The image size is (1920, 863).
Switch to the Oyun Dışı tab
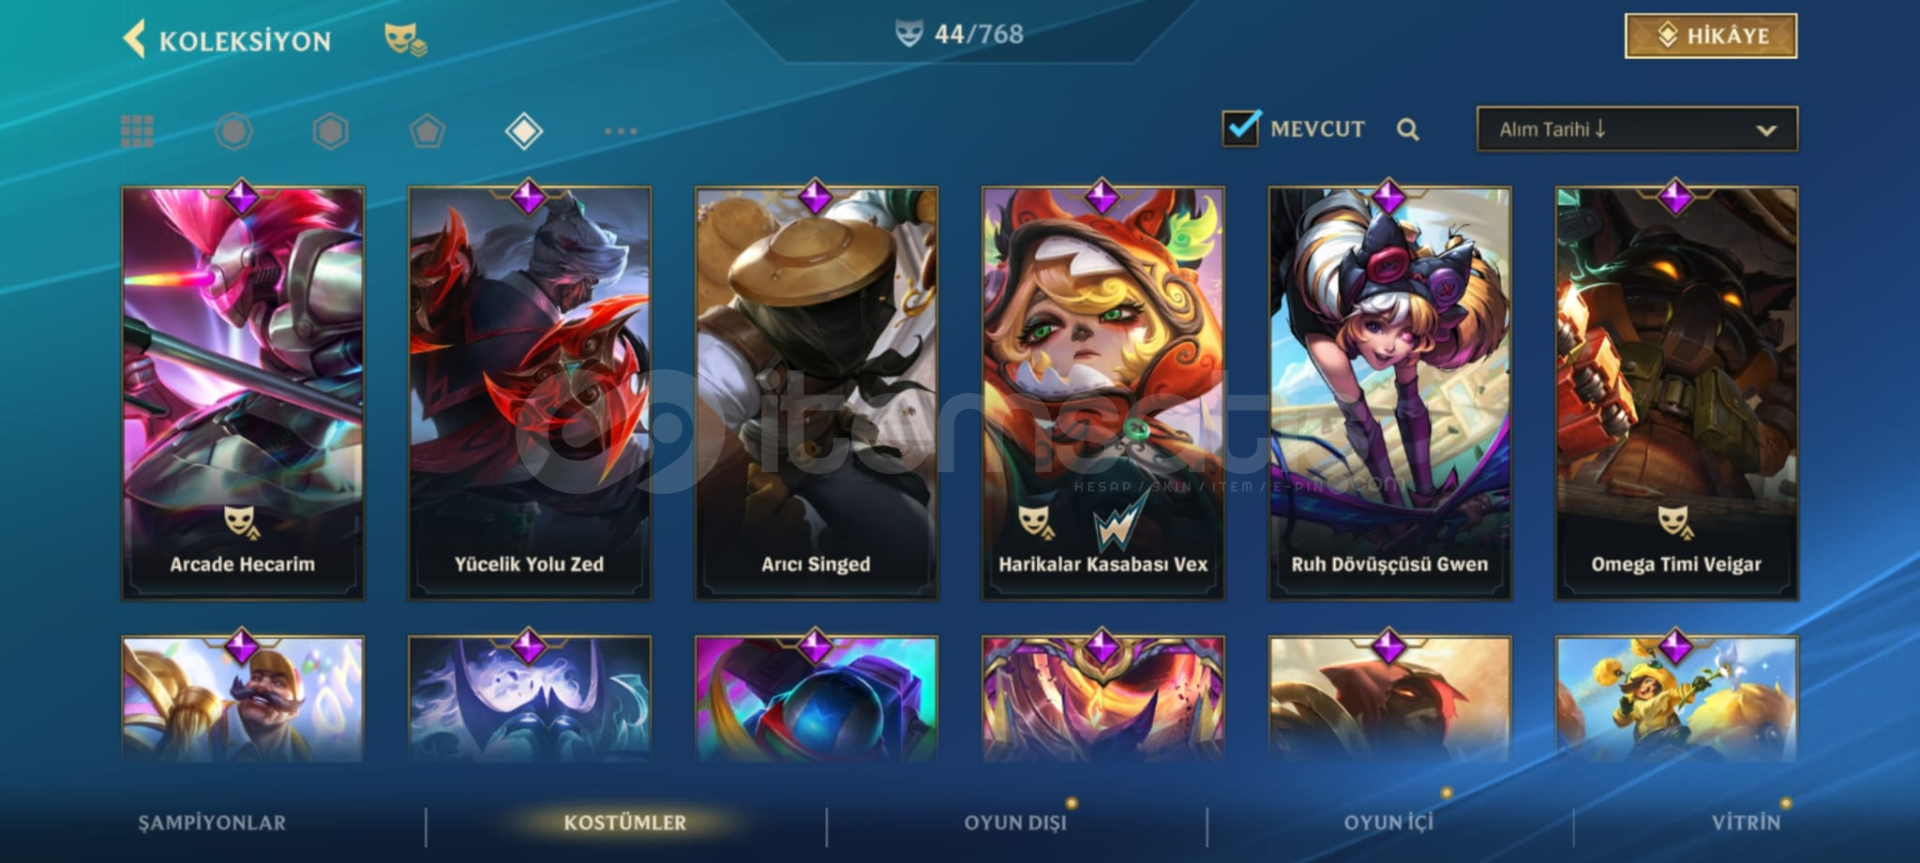[1015, 823]
